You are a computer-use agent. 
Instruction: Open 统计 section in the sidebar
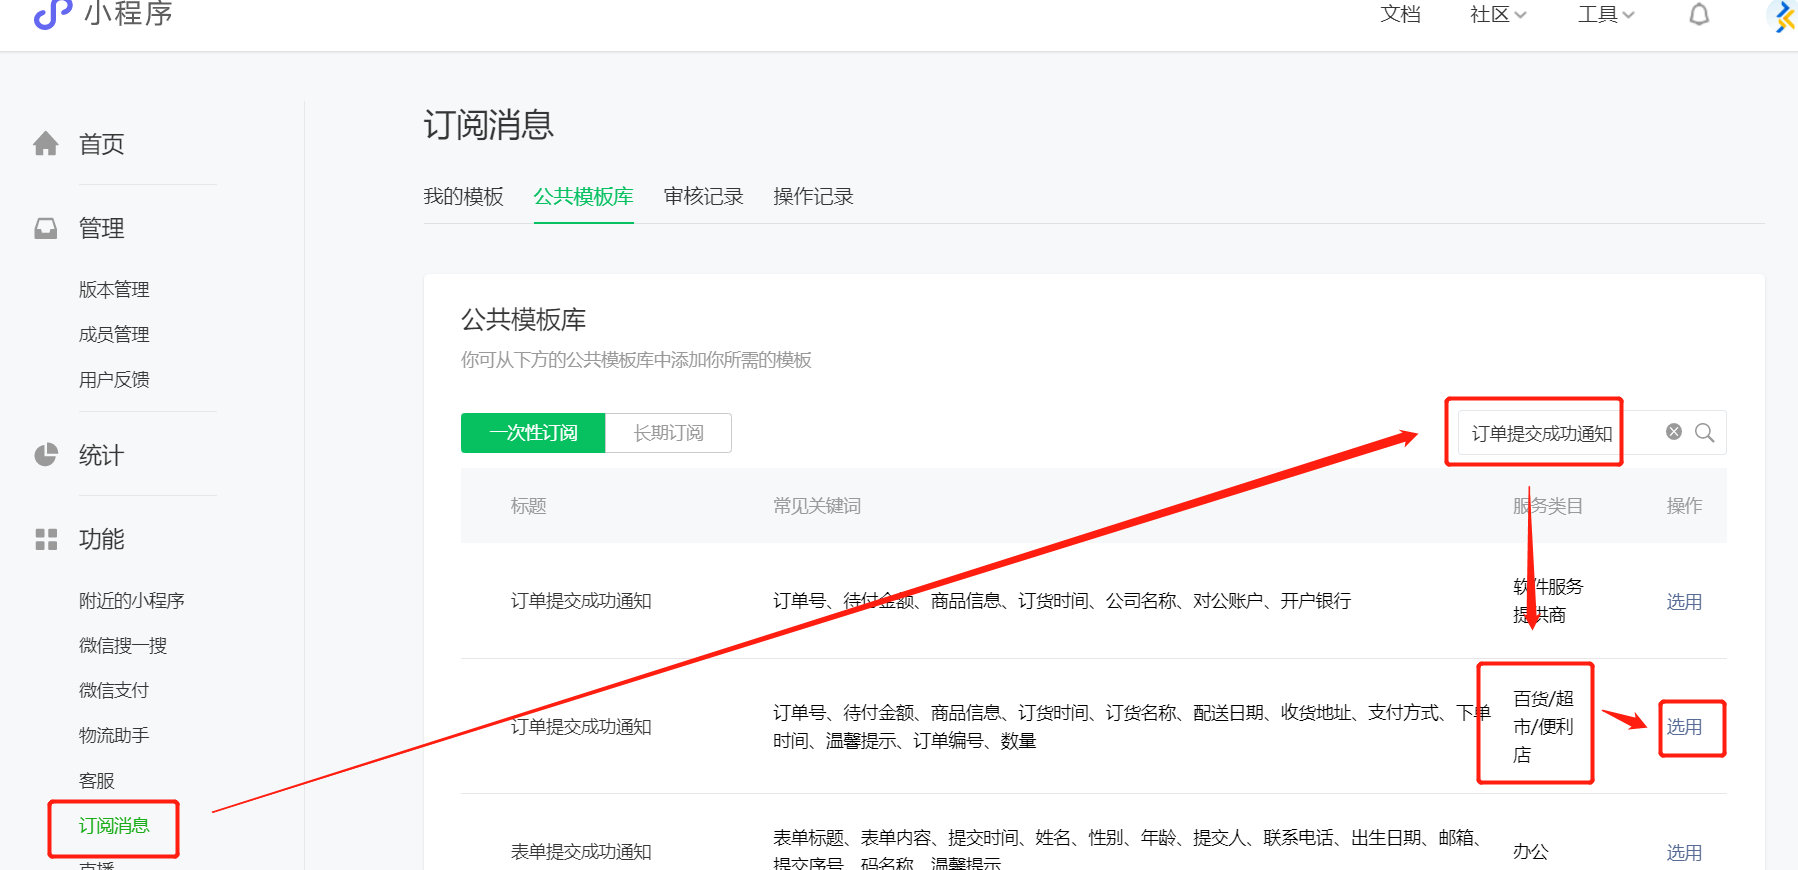point(102,455)
